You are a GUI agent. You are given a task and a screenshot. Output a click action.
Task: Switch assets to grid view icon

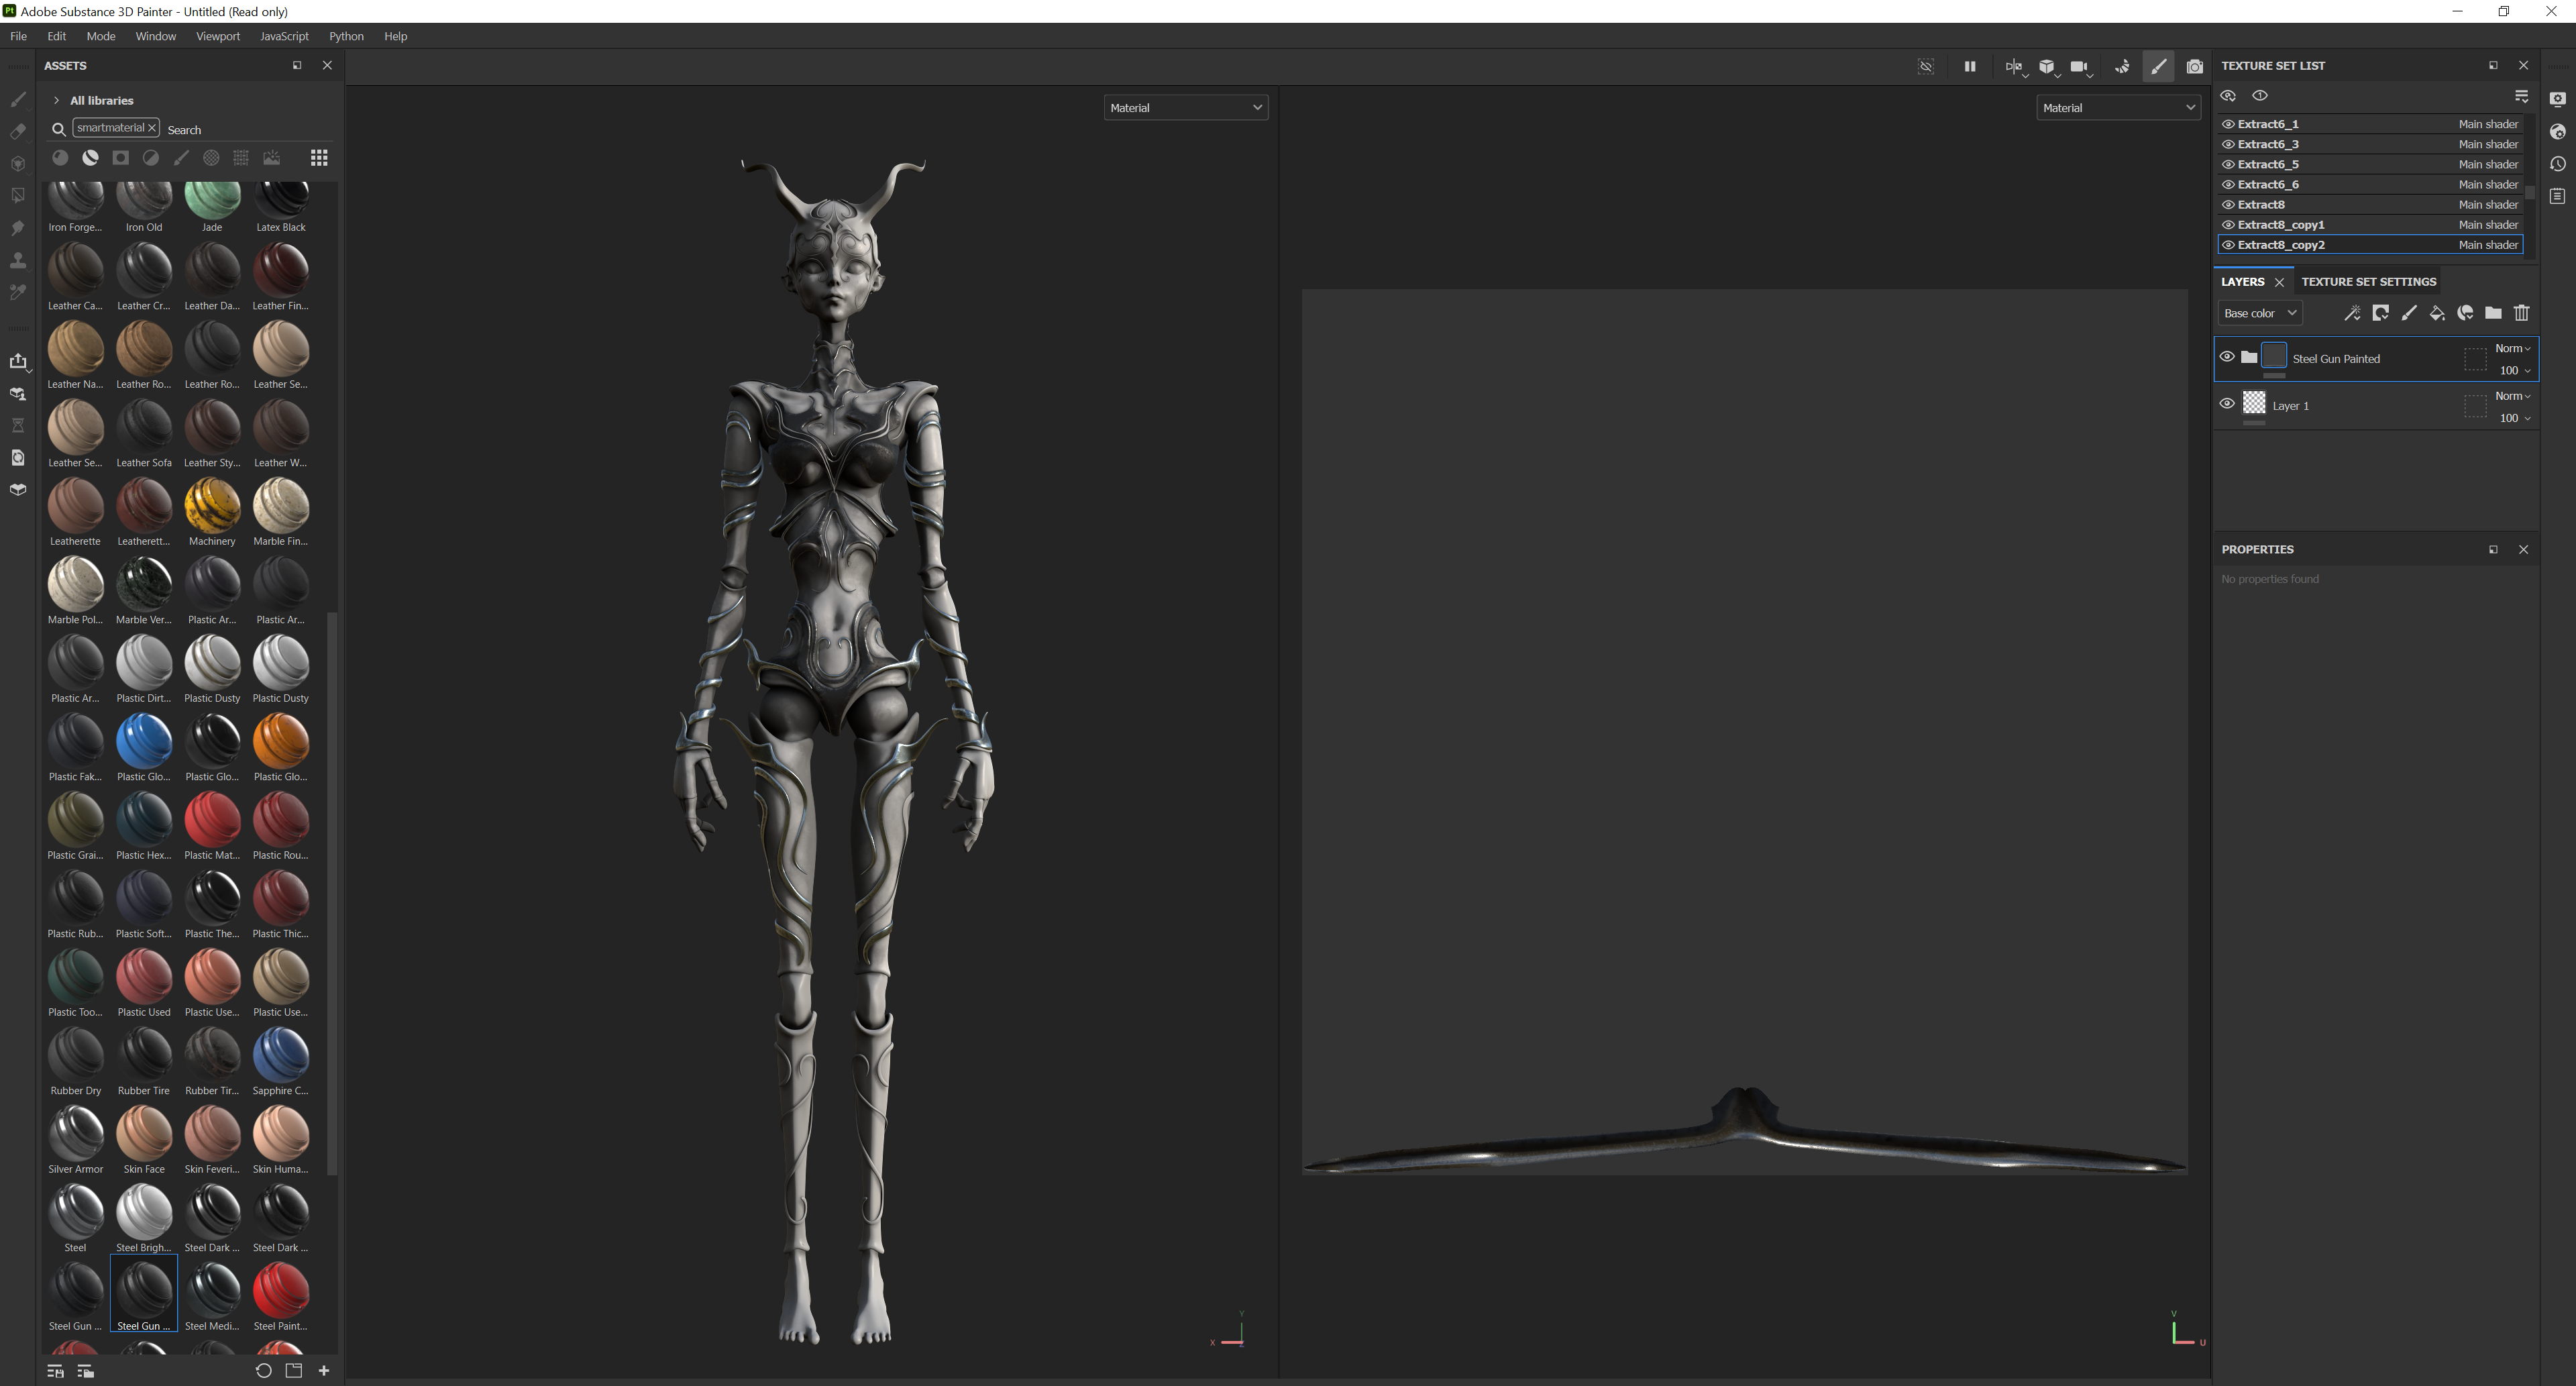[x=319, y=158]
